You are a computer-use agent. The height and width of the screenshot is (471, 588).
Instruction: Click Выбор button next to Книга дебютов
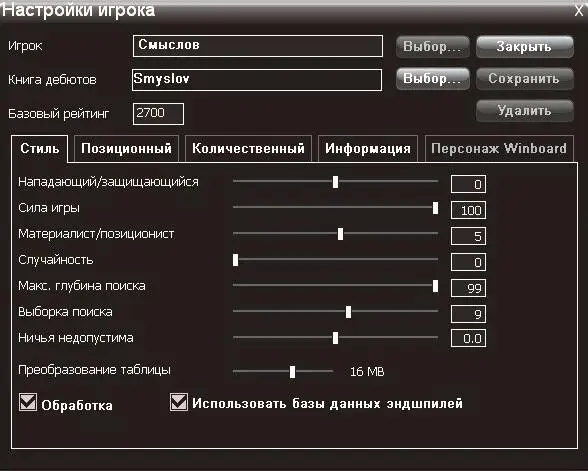(432, 78)
